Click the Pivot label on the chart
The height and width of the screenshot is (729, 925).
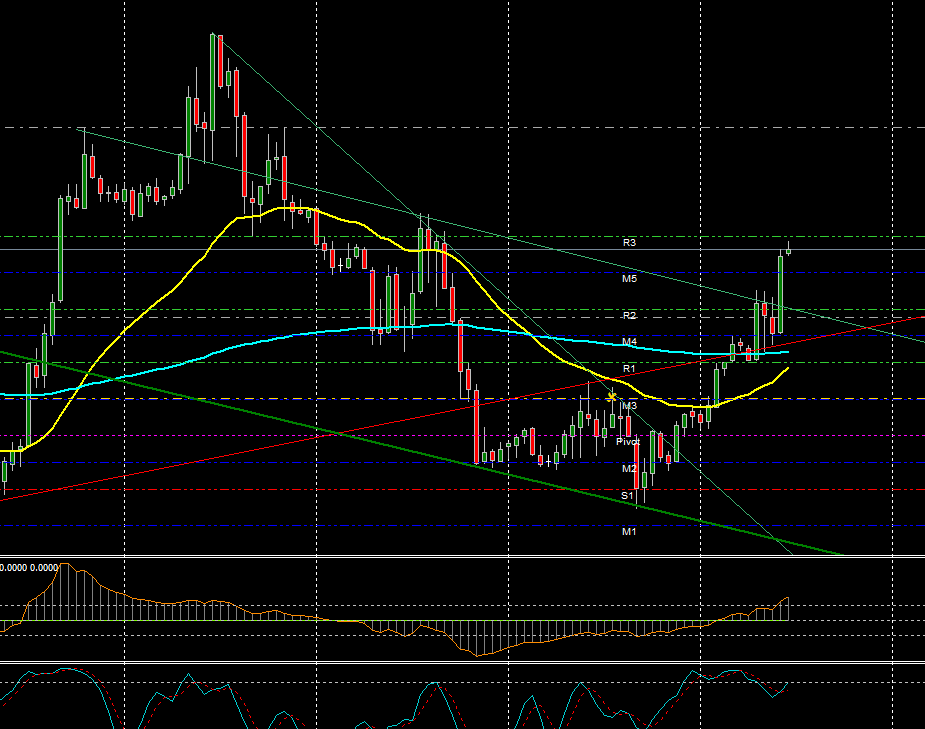(x=628, y=442)
